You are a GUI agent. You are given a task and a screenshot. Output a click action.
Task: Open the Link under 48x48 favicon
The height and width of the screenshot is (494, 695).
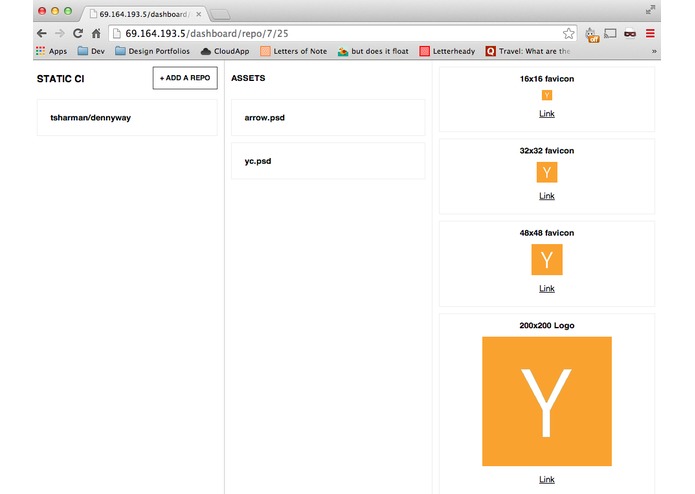coord(547,288)
